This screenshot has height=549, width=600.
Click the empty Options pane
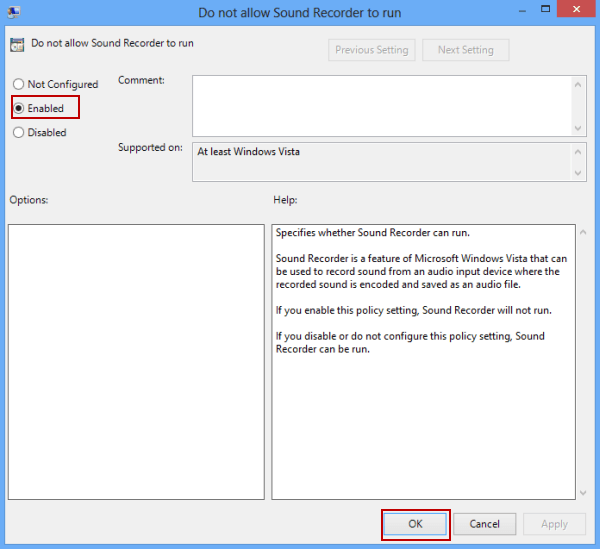click(x=136, y=362)
